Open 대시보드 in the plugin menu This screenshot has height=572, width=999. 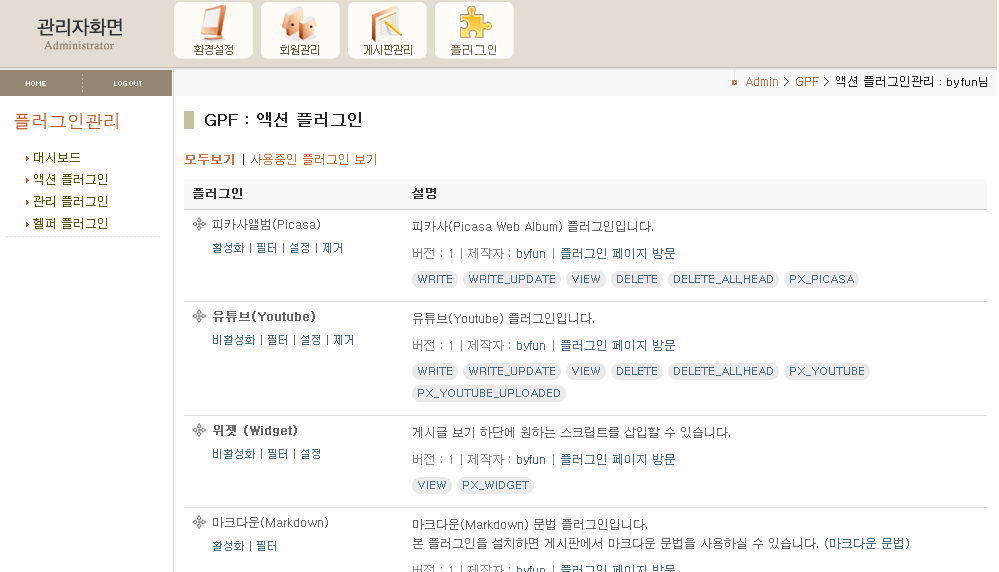(57, 157)
